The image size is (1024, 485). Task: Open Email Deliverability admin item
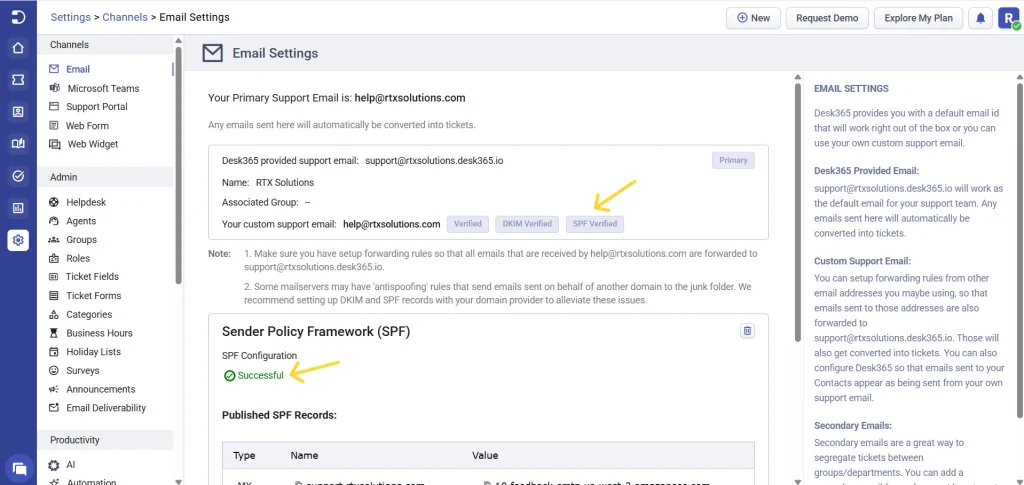point(106,408)
